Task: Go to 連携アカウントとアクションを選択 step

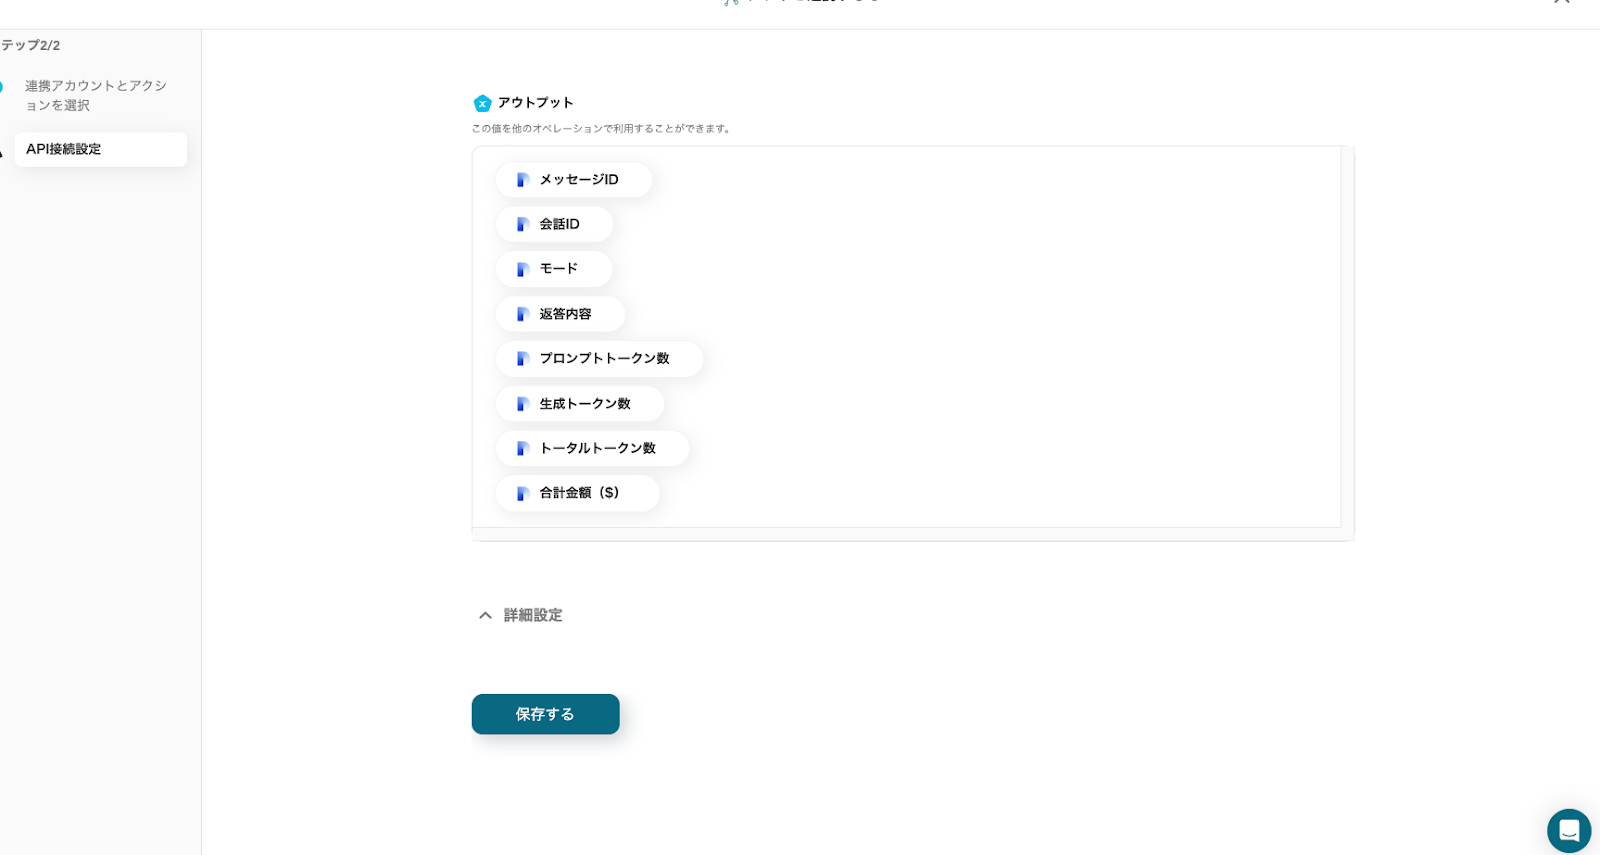Action: tap(96, 95)
